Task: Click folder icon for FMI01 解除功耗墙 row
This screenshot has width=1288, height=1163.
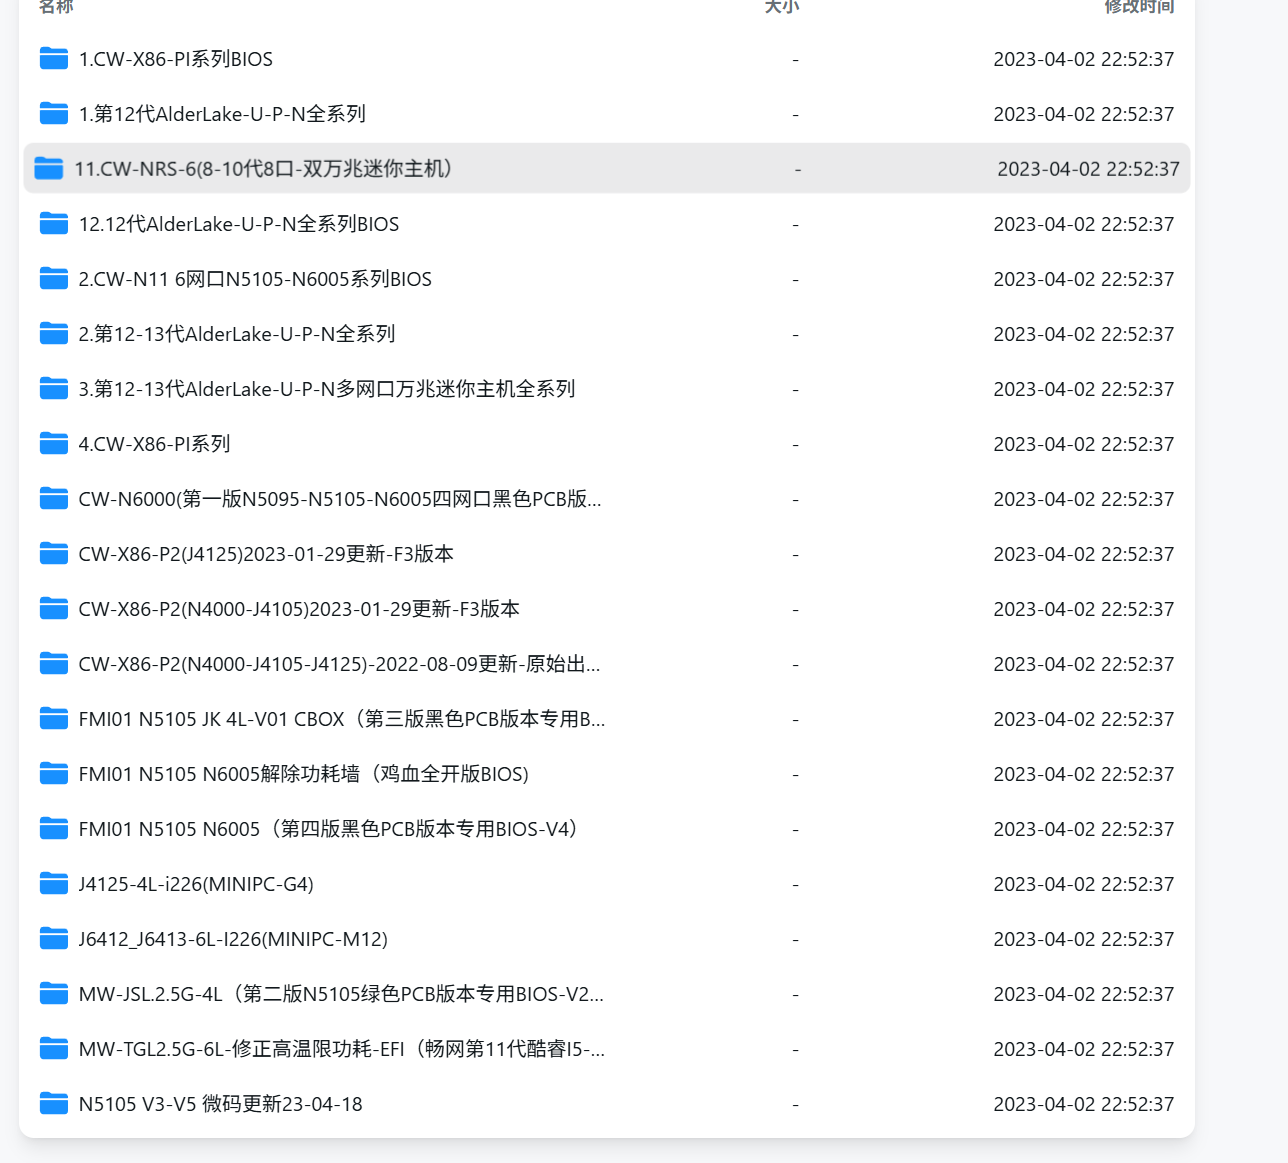Action: [54, 774]
